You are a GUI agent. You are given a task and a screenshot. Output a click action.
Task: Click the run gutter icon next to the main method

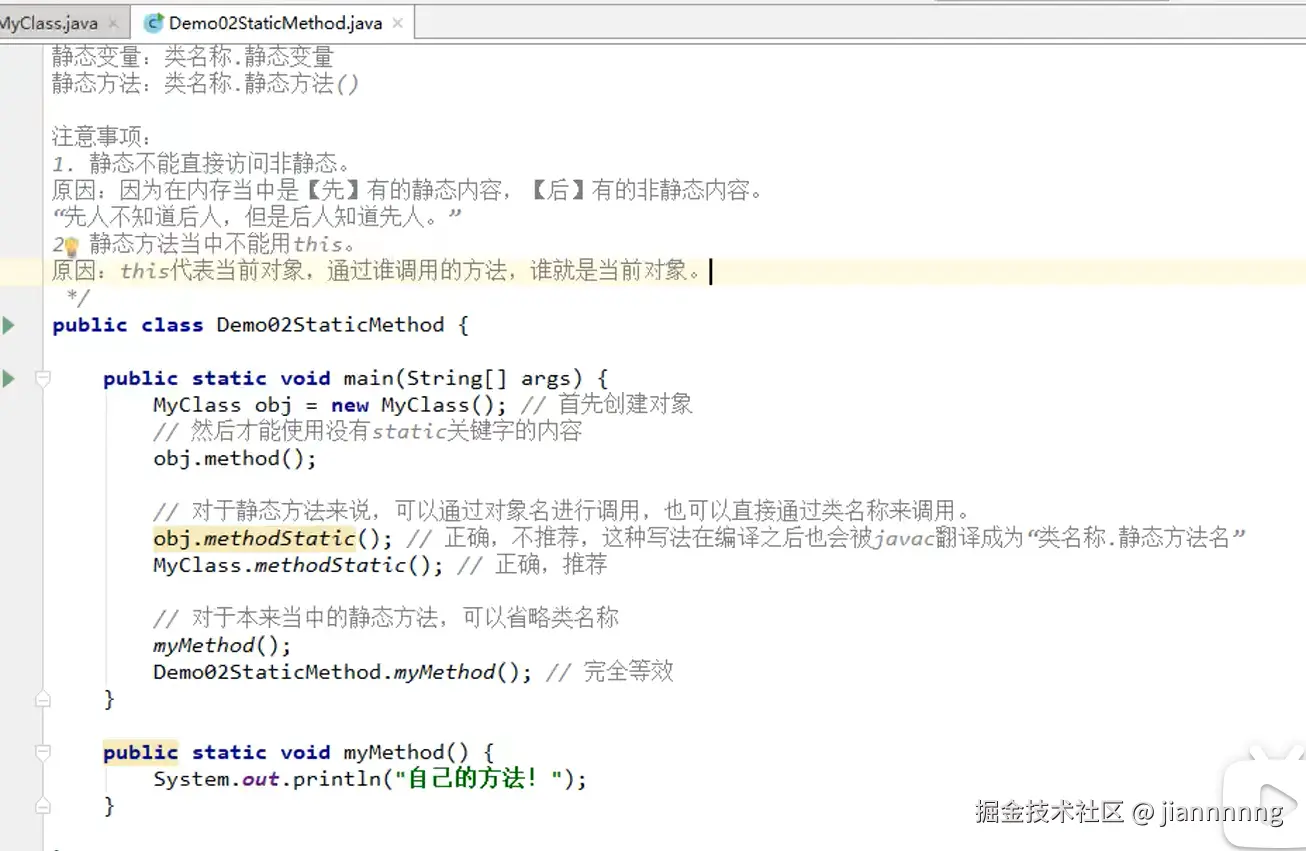tap(8, 378)
